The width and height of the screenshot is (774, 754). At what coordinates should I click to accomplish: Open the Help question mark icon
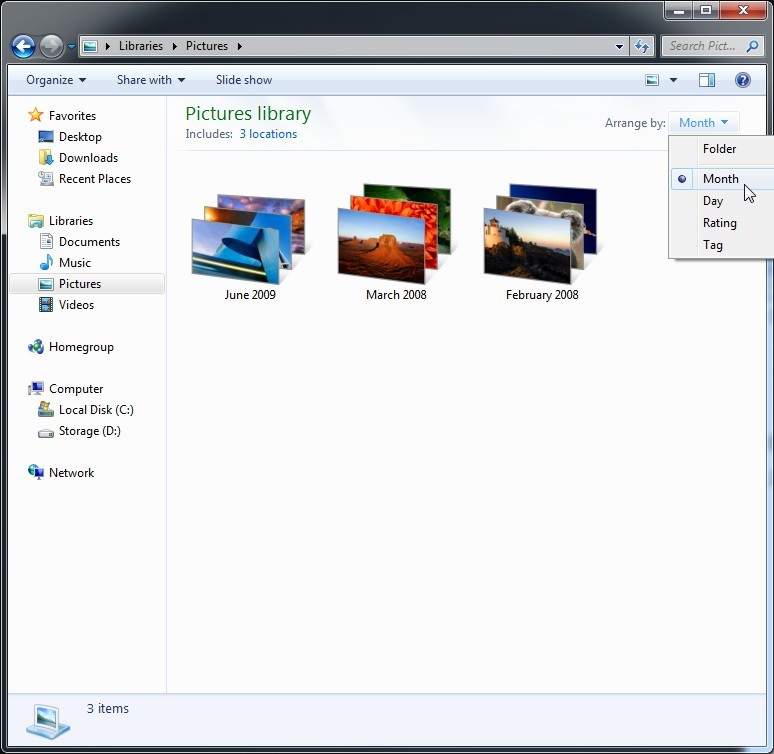coord(743,80)
